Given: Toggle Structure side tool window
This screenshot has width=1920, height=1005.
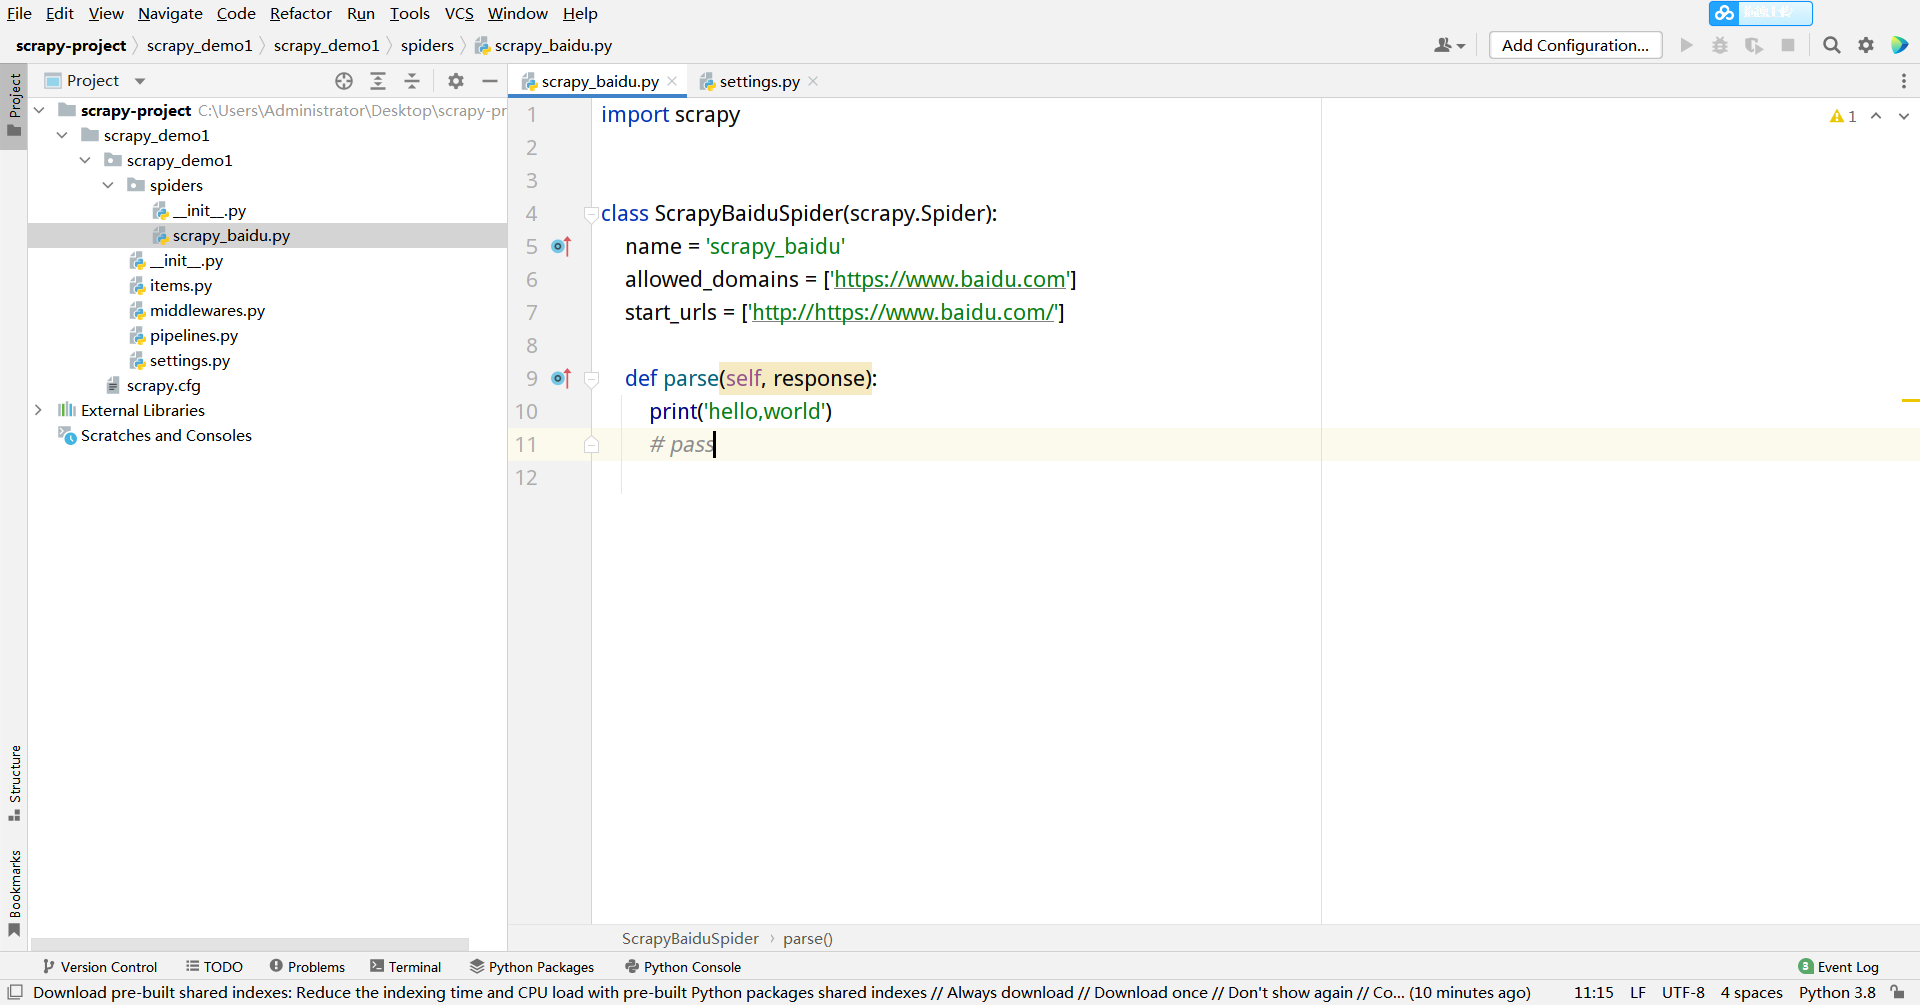Looking at the screenshot, I should 14,784.
